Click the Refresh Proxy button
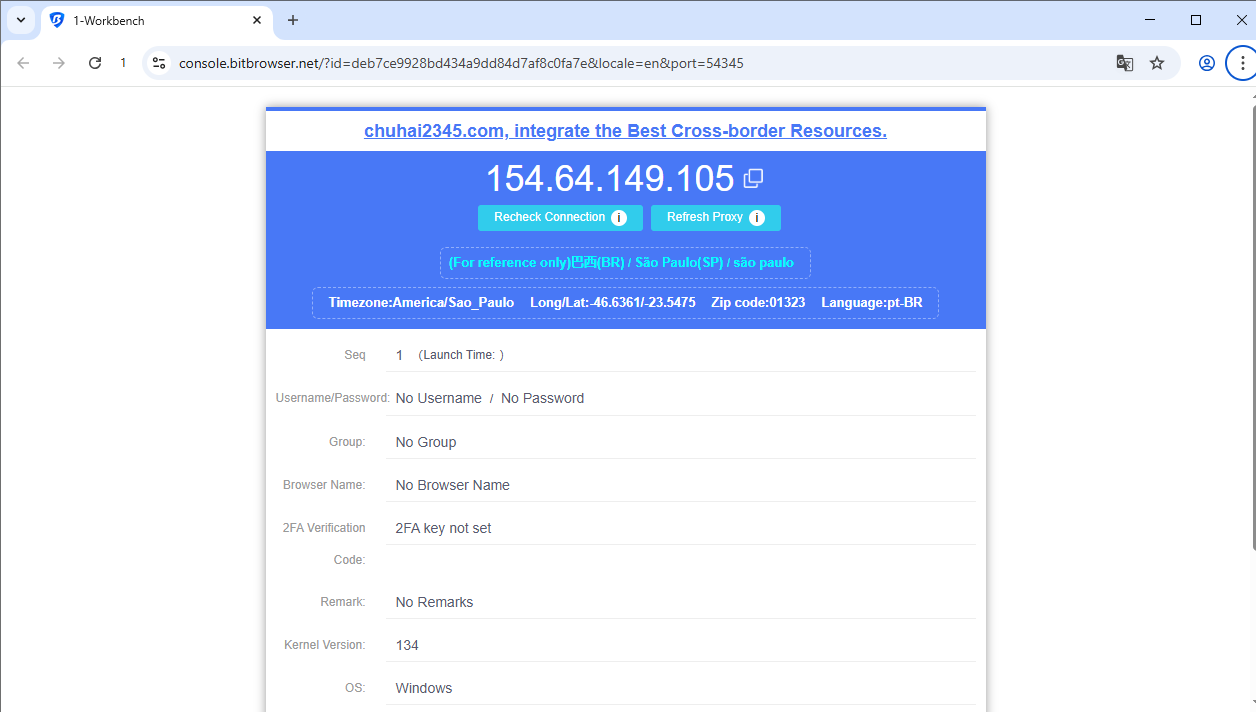Image resolution: width=1256 pixels, height=712 pixels. (716, 218)
